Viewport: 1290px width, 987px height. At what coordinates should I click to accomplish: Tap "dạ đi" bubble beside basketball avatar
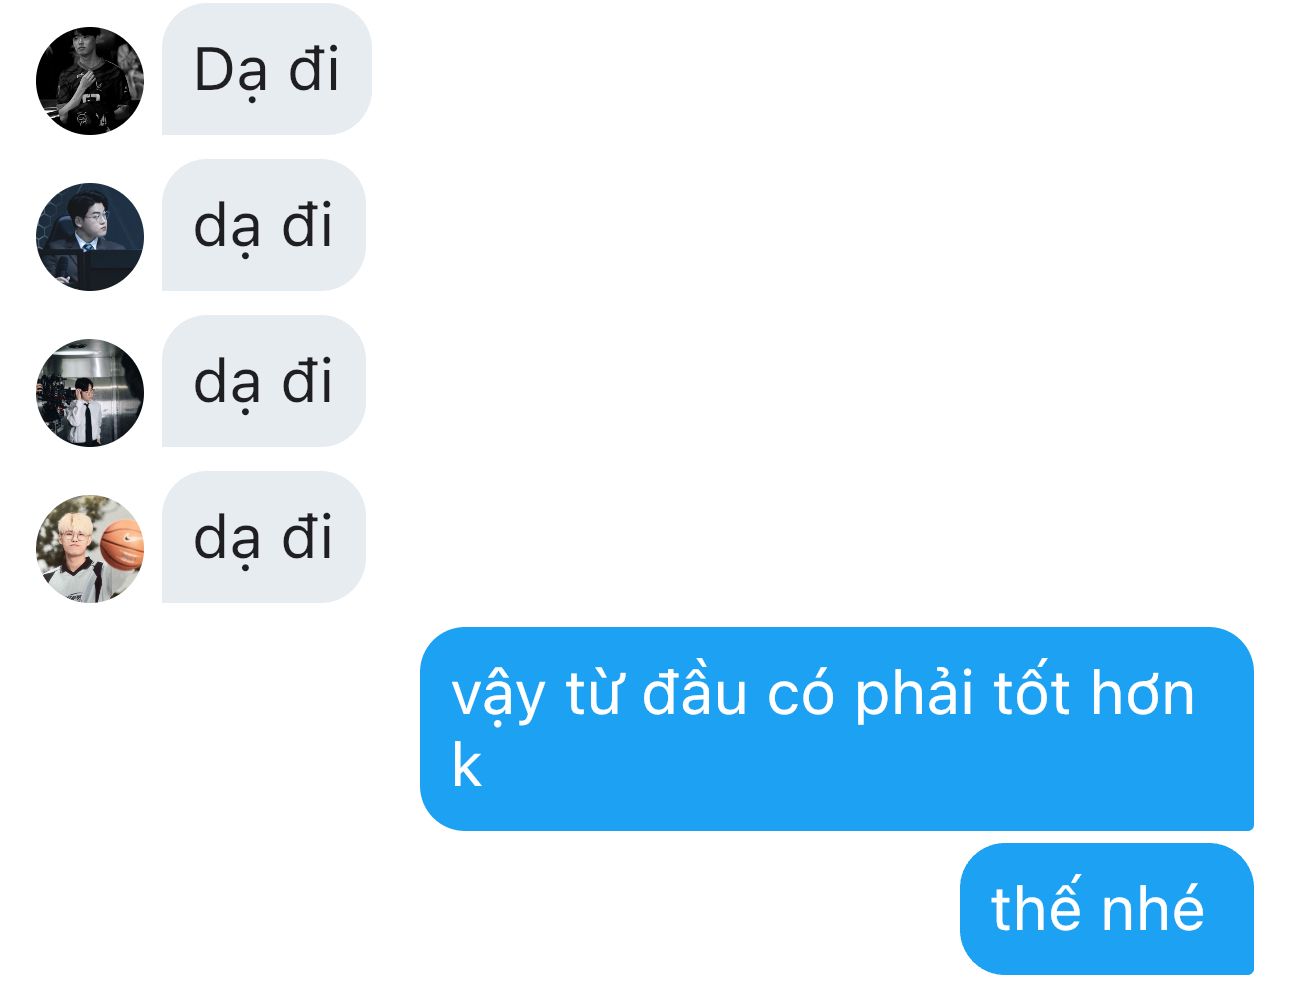[x=264, y=537]
